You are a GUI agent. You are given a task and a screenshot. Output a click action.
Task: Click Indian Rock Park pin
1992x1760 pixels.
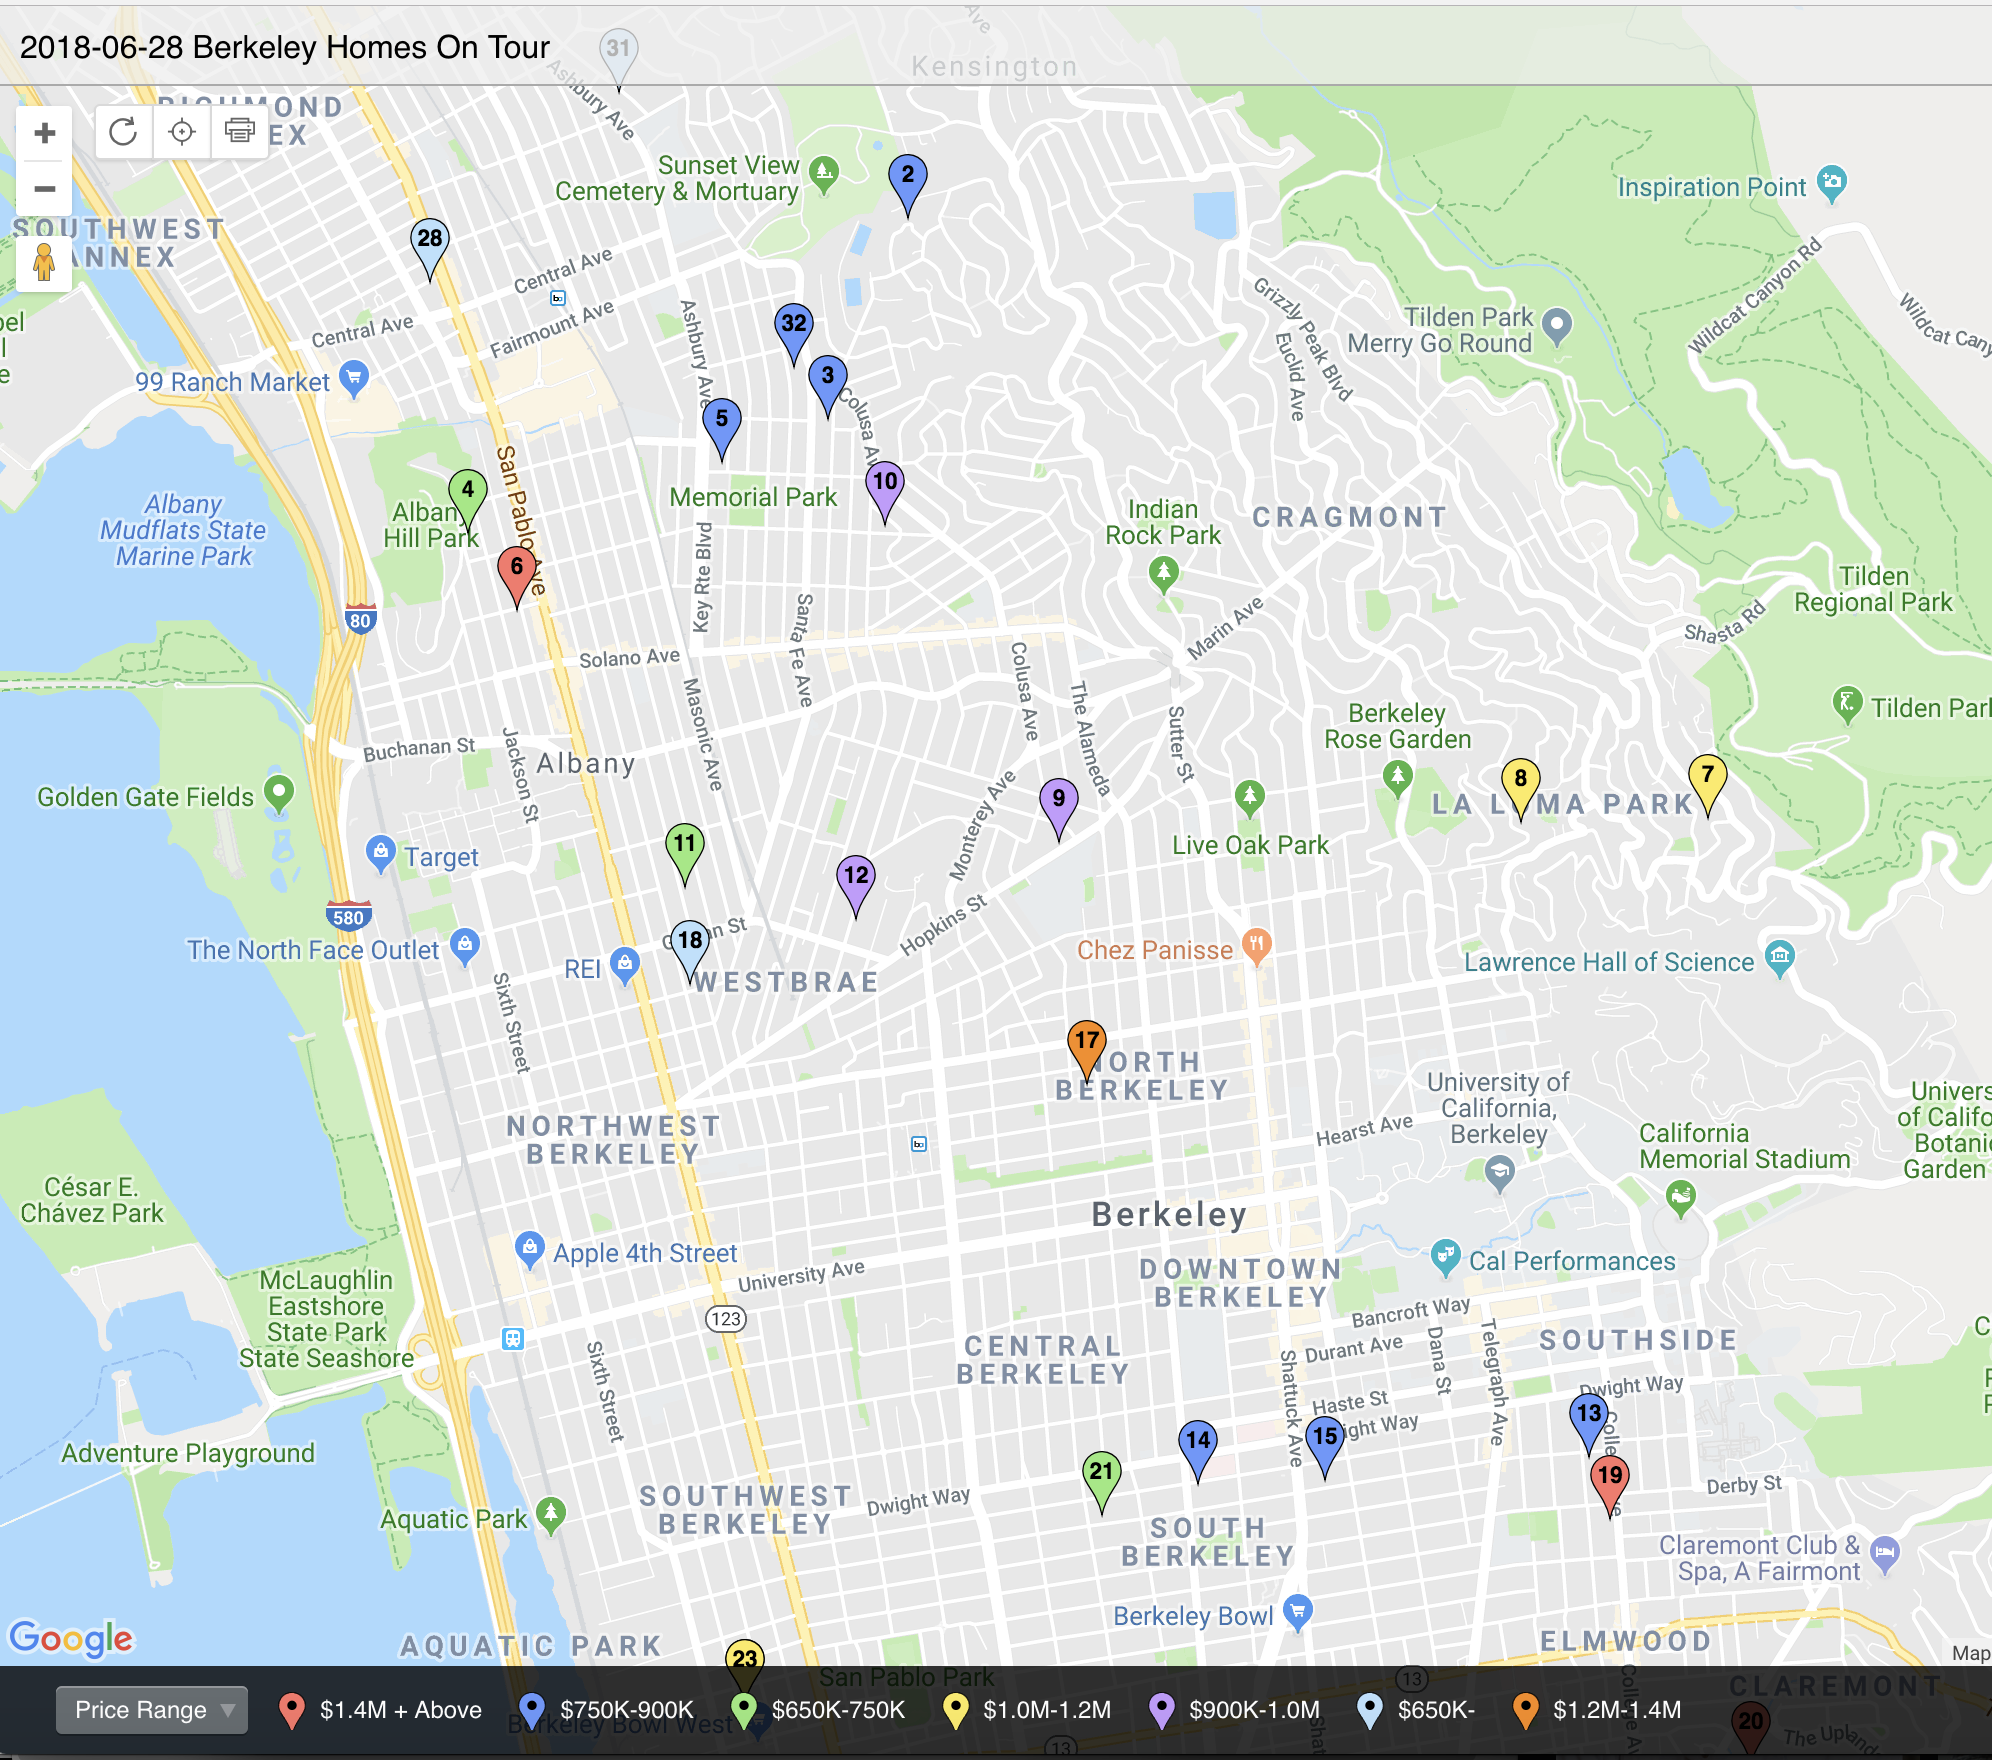tap(1163, 575)
